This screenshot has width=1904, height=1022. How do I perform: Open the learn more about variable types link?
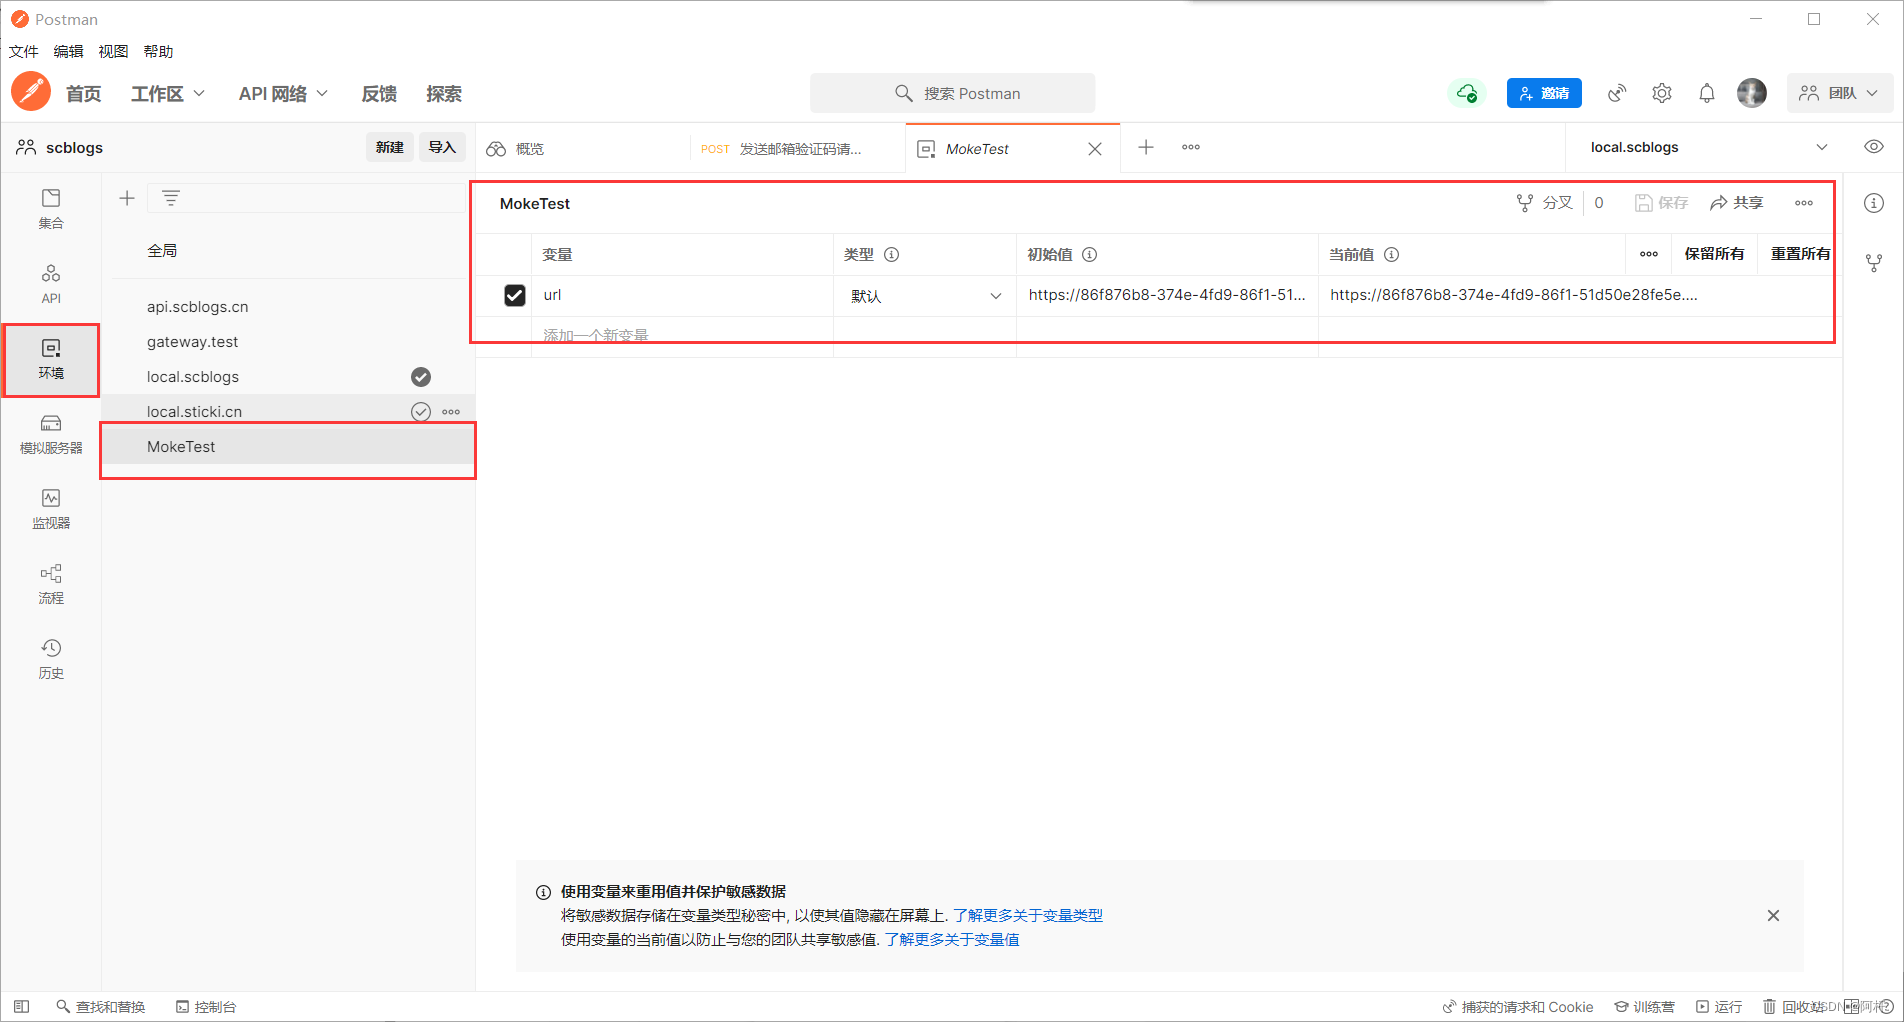1028,916
